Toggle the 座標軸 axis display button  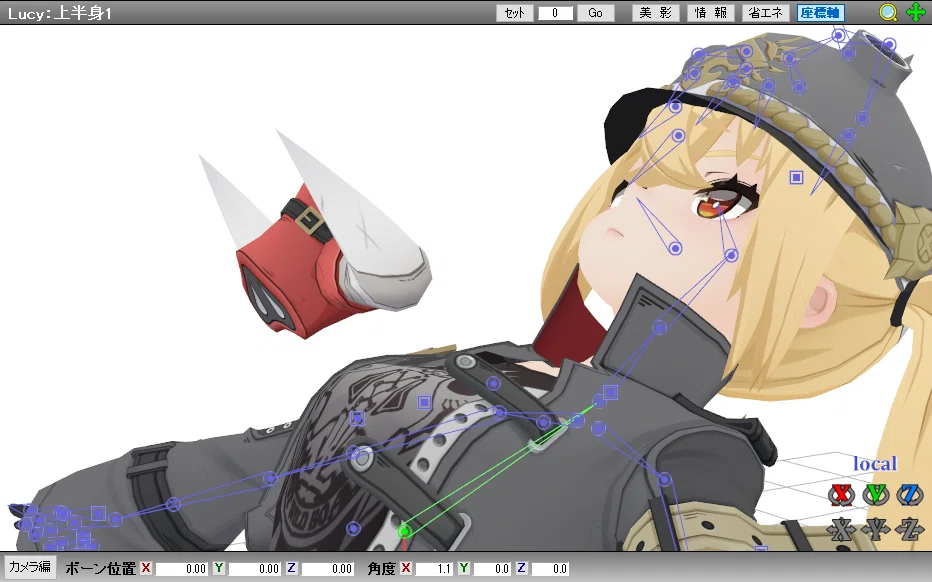pyautogui.click(x=820, y=12)
